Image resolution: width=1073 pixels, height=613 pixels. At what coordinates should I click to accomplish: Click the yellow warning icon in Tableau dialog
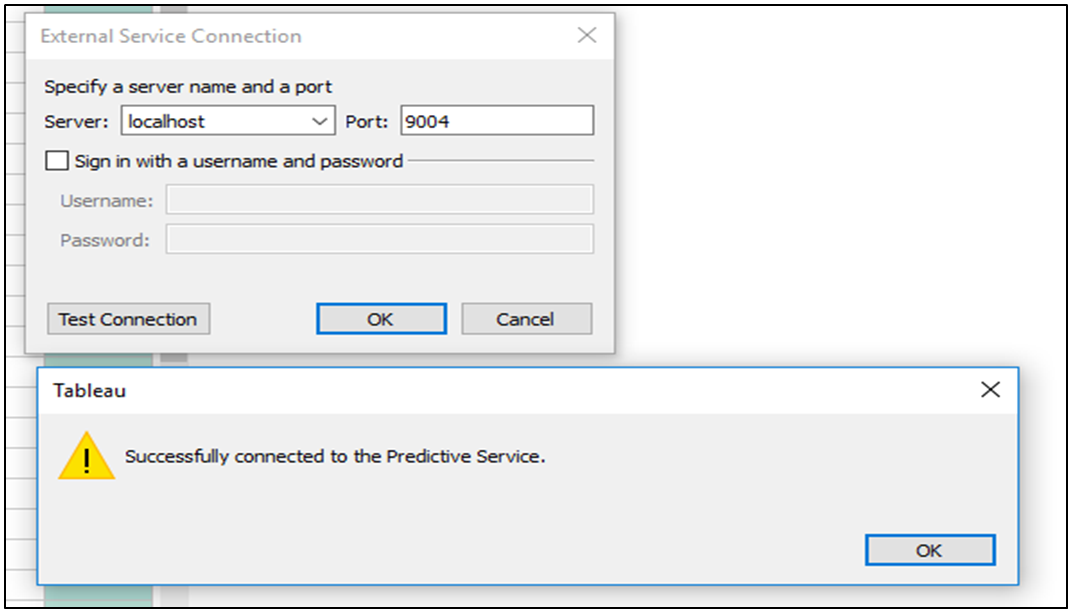click(x=86, y=456)
